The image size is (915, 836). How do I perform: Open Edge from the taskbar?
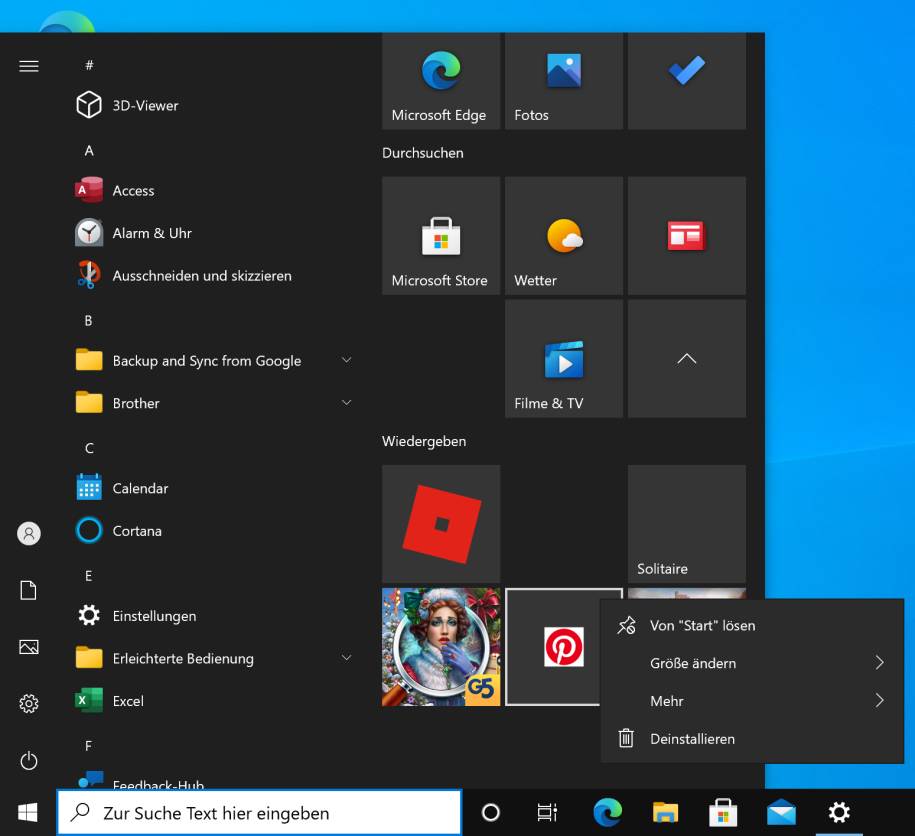tap(607, 813)
